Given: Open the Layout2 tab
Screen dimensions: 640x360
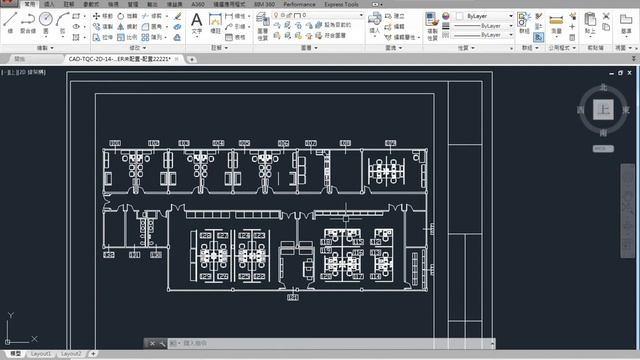Looking at the screenshot, I should 71,353.
